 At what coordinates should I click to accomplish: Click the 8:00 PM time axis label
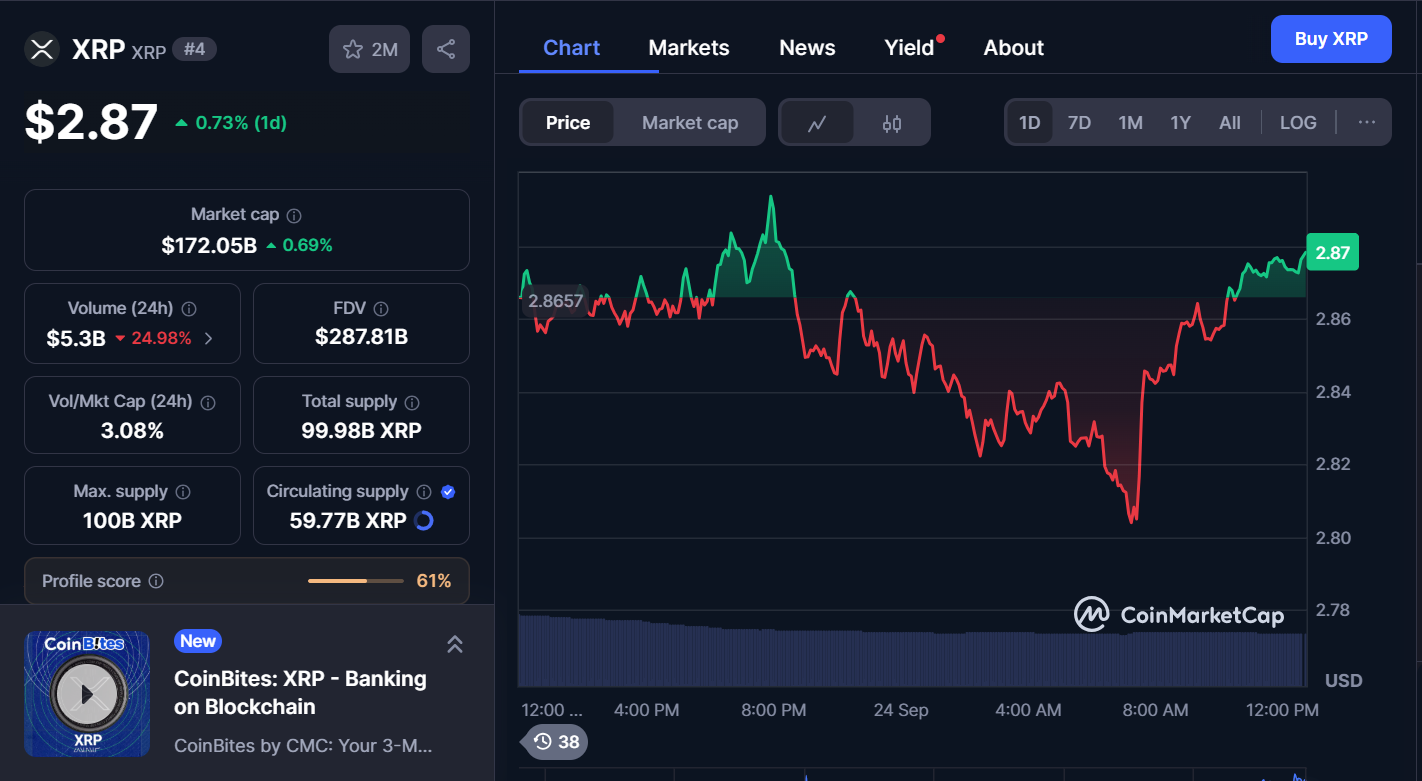pos(773,710)
